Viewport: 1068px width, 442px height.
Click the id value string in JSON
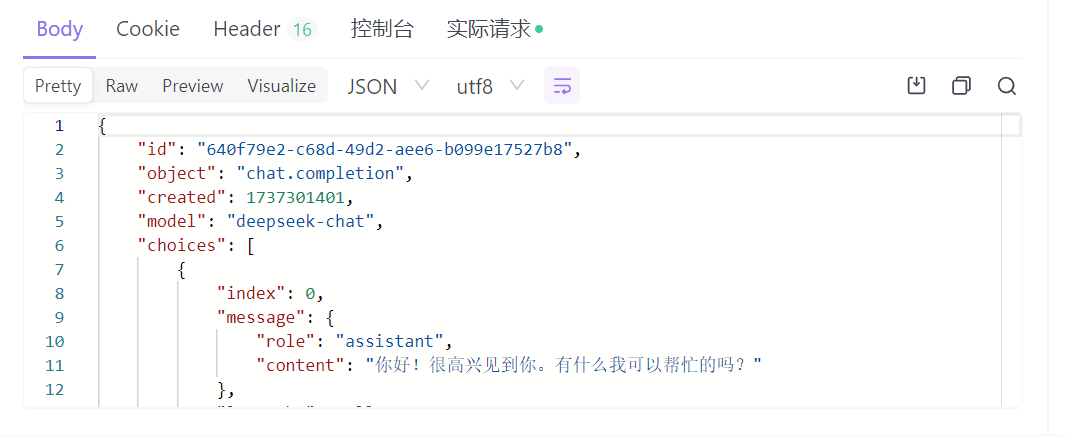pyautogui.click(x=385, y=149)
